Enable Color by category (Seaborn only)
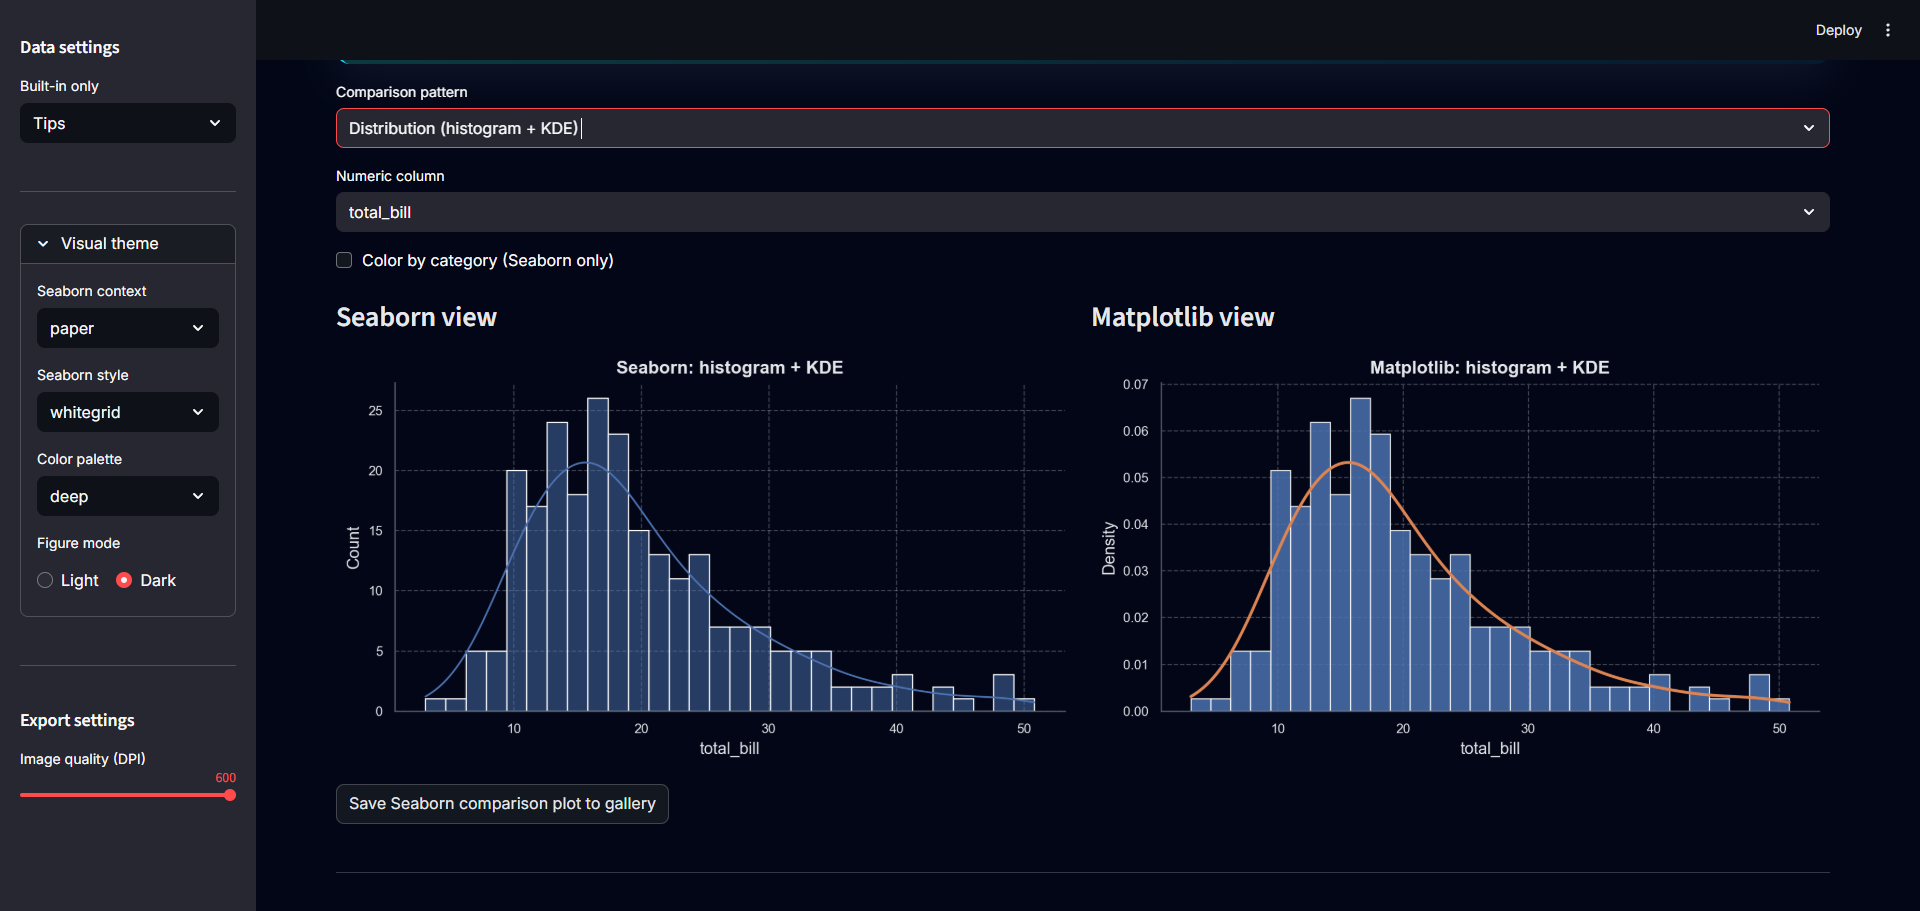Screen dimensions: 1920x911 click(x=344, y=260)
